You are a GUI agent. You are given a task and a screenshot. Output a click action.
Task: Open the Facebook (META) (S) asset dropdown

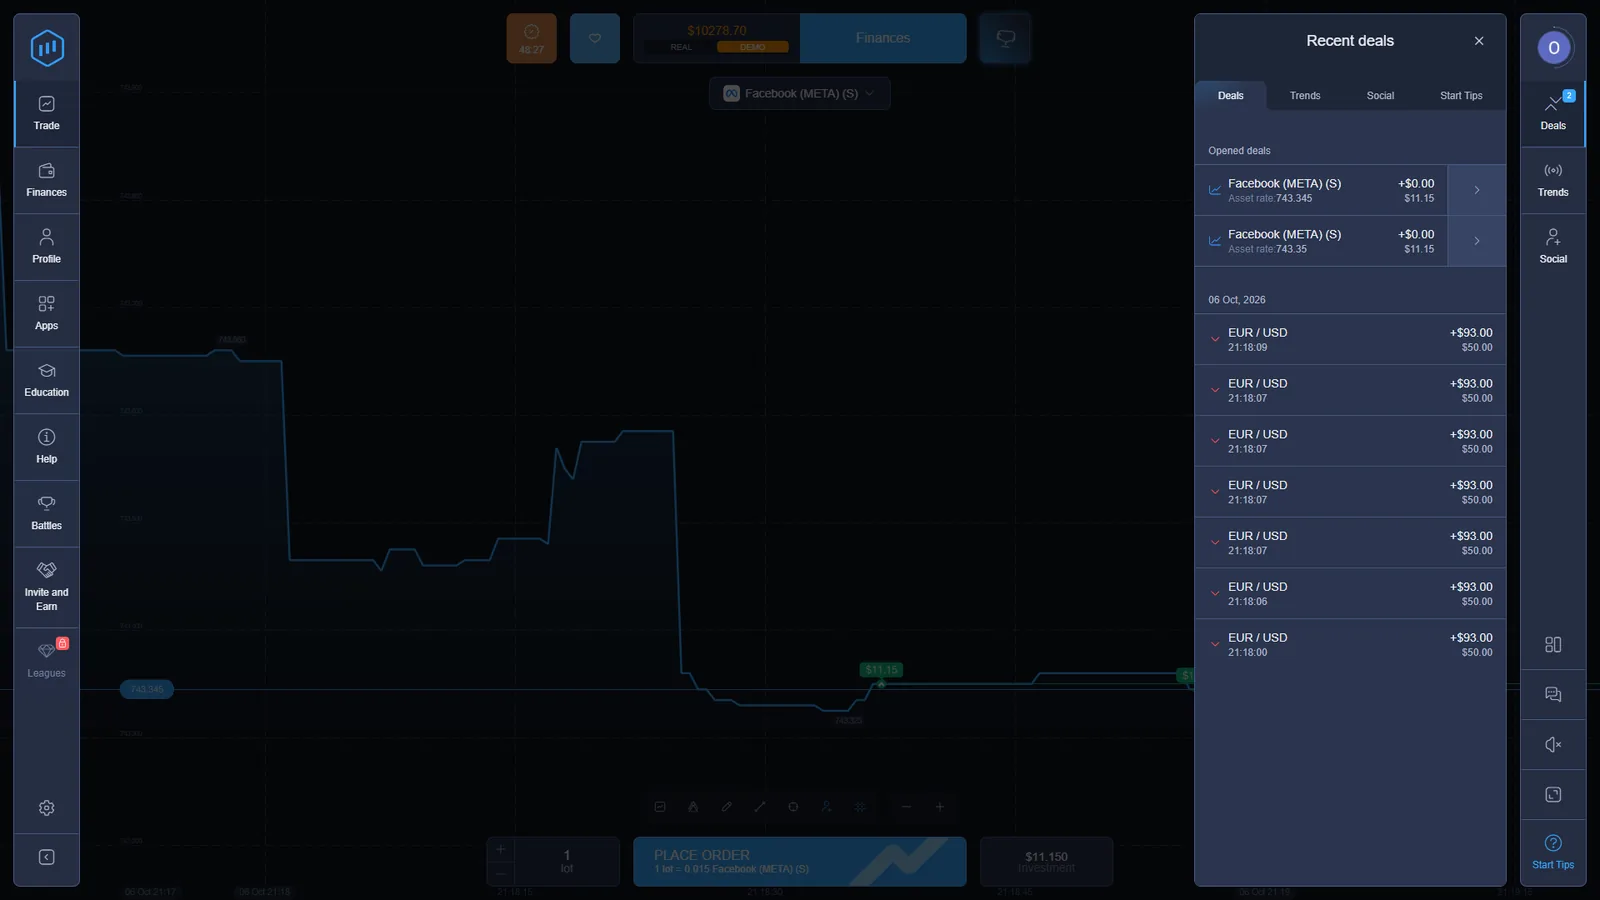point(800,94)
